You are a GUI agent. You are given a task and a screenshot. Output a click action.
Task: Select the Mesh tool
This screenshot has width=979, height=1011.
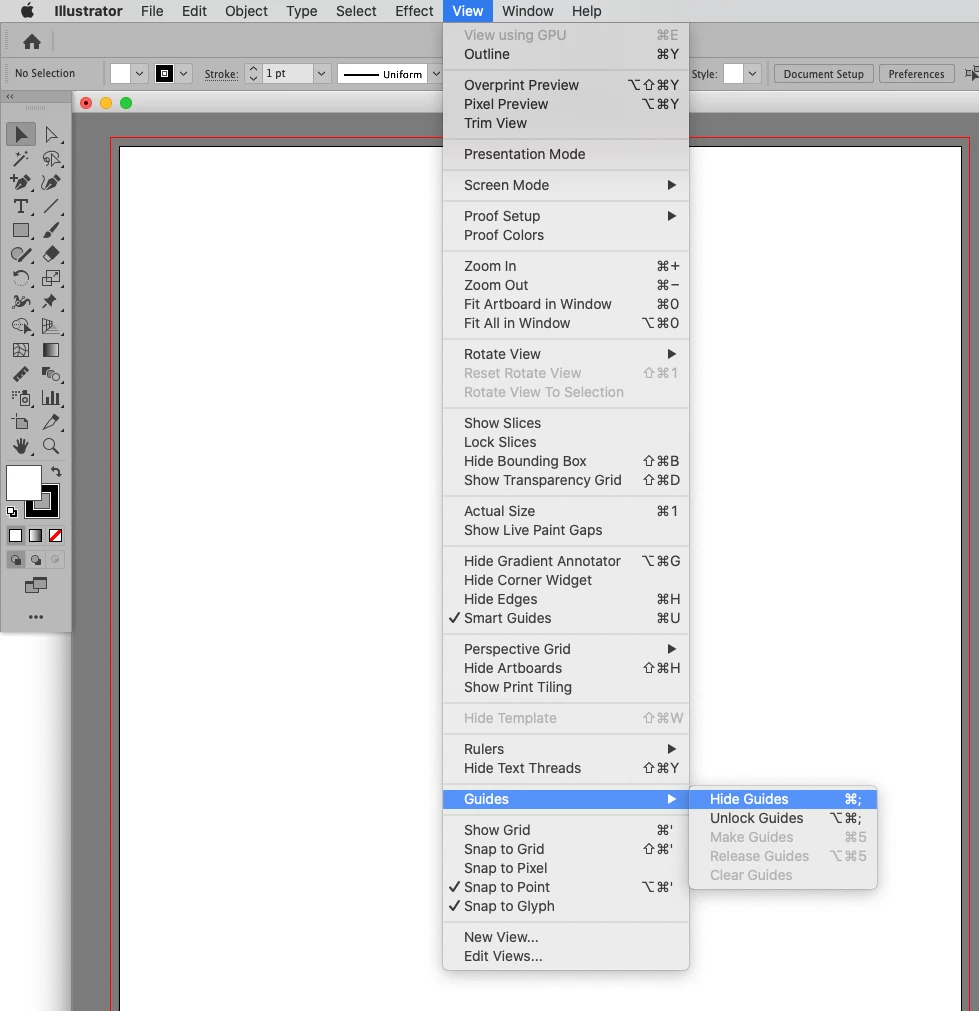pyautogui.click(x=21, y=350)
